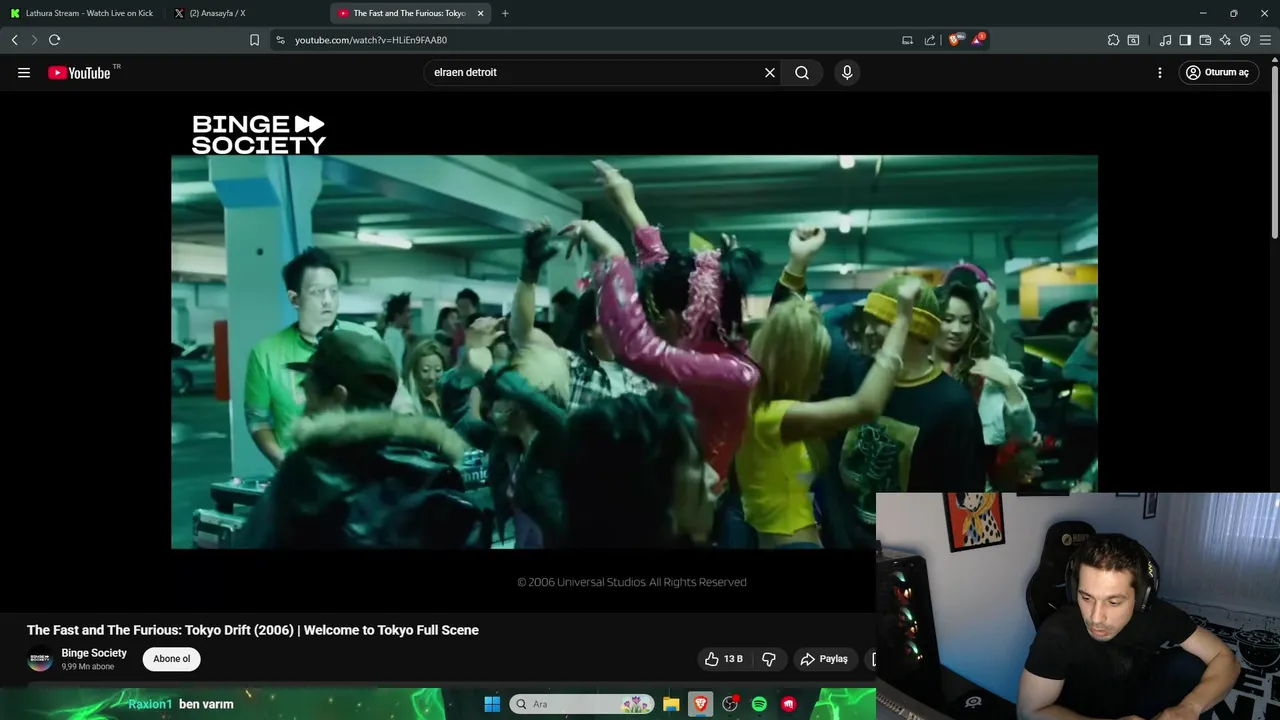The image size is (1280, 720).
Task: Open site information icon beside the URL
Action: pyautogui.click(x=280, y=40)
